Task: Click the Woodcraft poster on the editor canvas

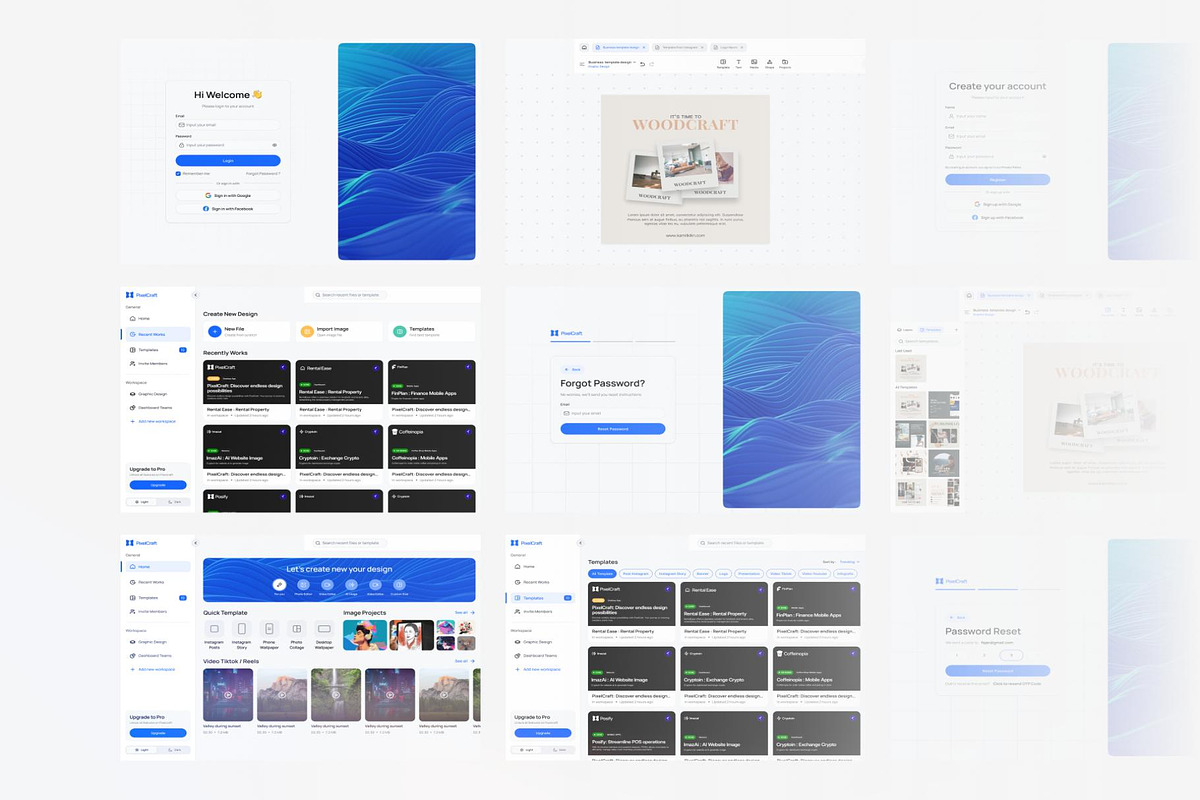Action: 685,169
